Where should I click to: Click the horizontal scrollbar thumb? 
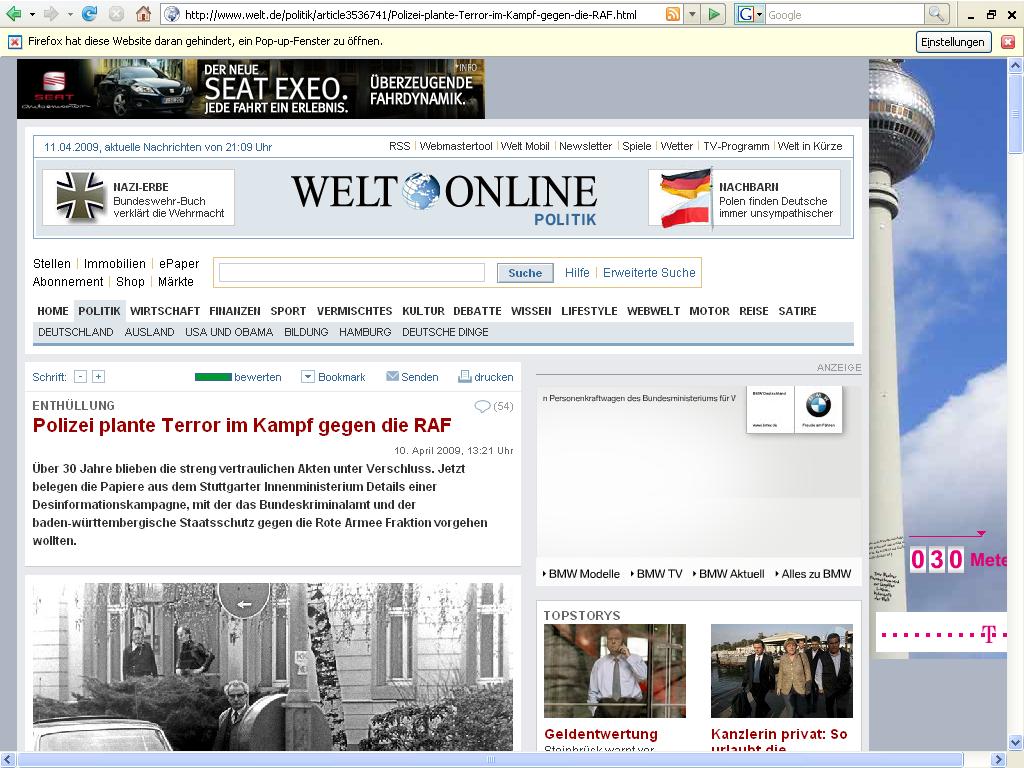(491, 760)
